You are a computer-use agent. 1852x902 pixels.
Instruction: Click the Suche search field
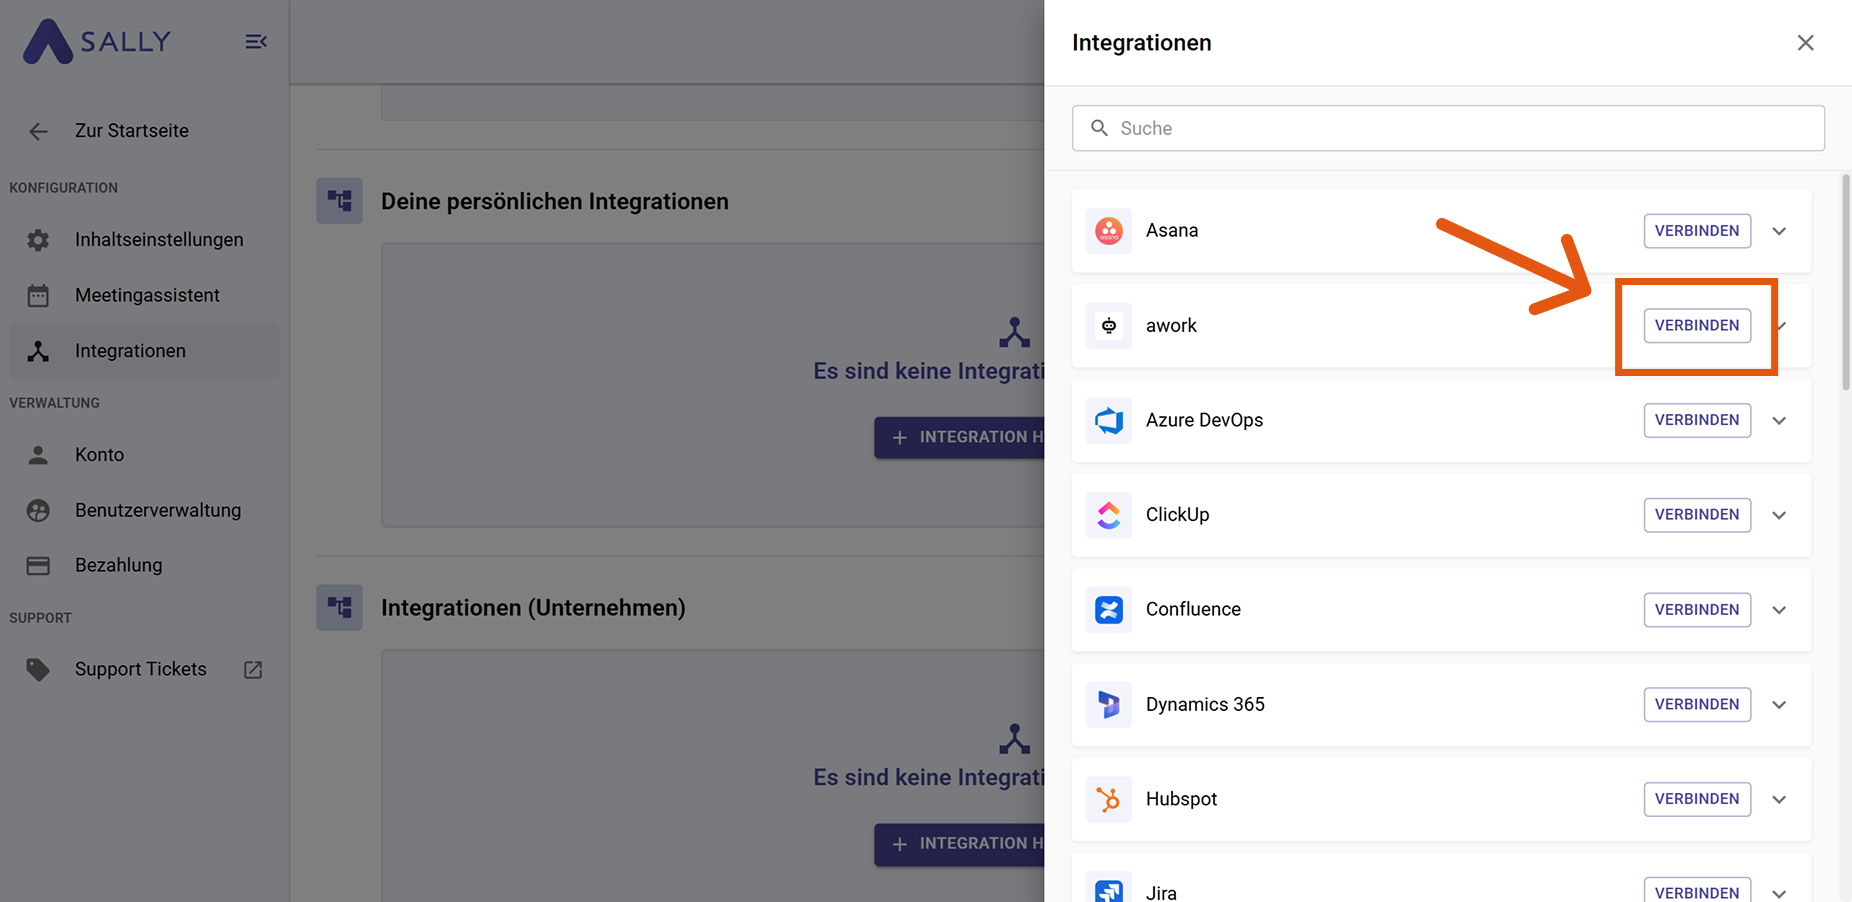point(1448,128)
